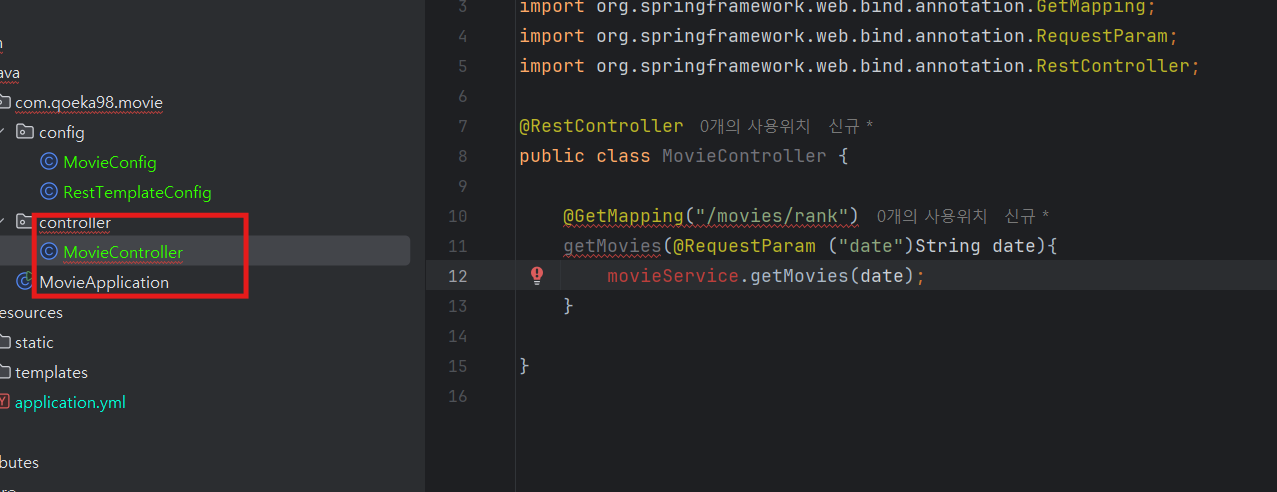Click line number 12 in the gutter
This screenshot has width=1277, height=492.
tap(457, 275)
